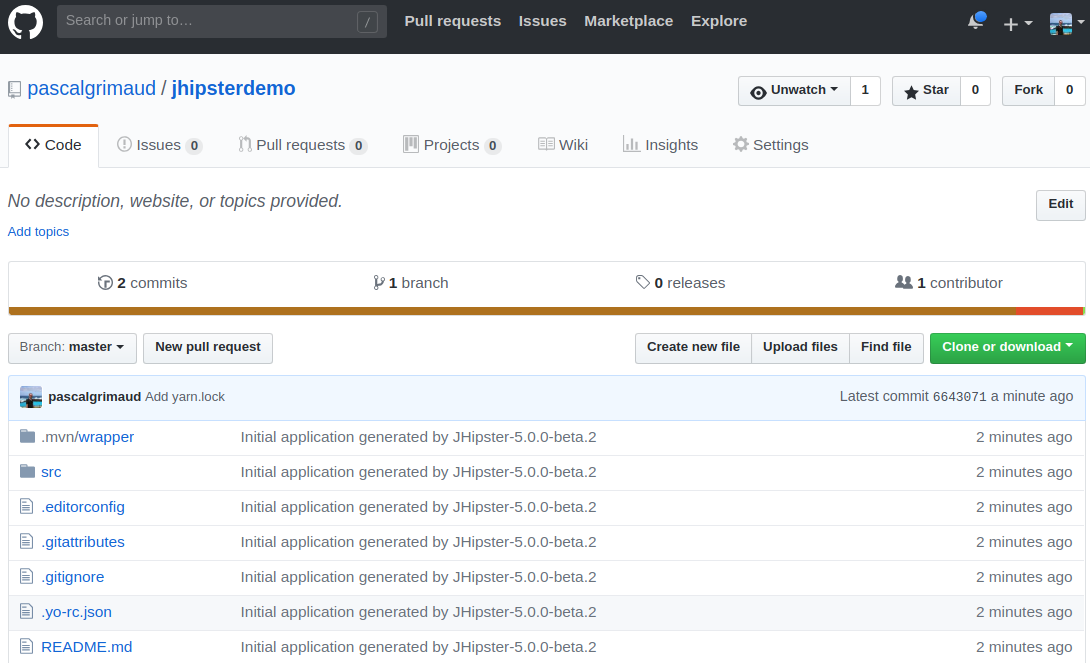Image resolution: width=1090 pixels, height=663 pixels.
Task: Open the notifications bell
Action: coord(976,22)
